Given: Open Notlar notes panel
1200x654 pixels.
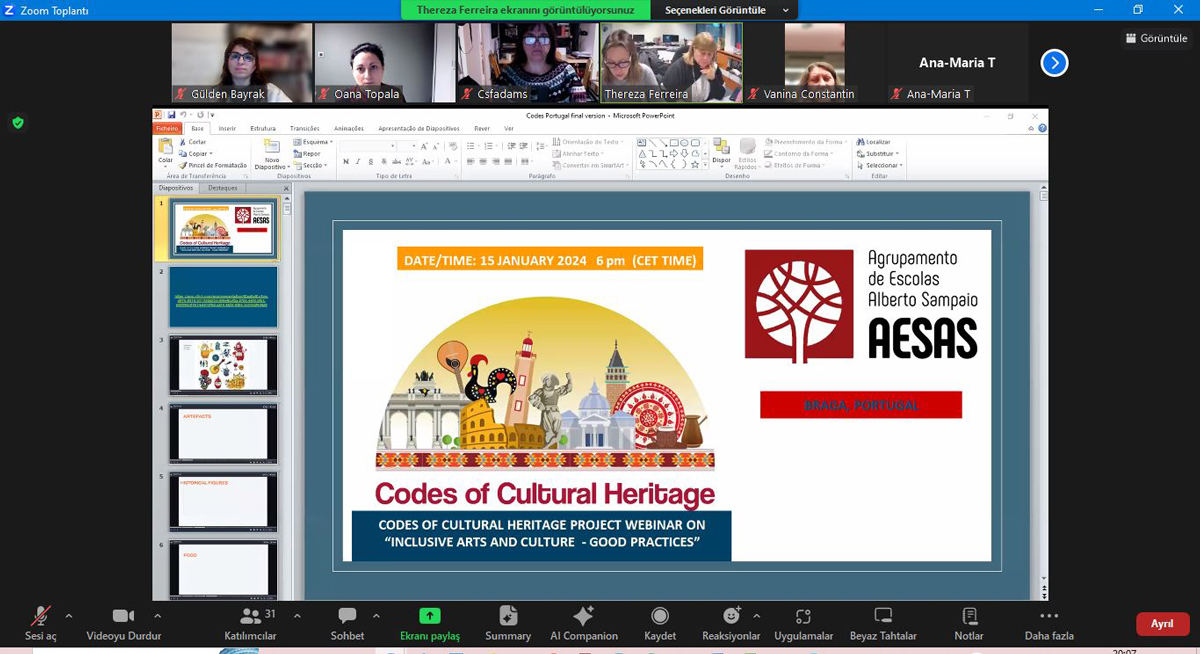Looking at the screenshot, I should [x=969, y=623].
